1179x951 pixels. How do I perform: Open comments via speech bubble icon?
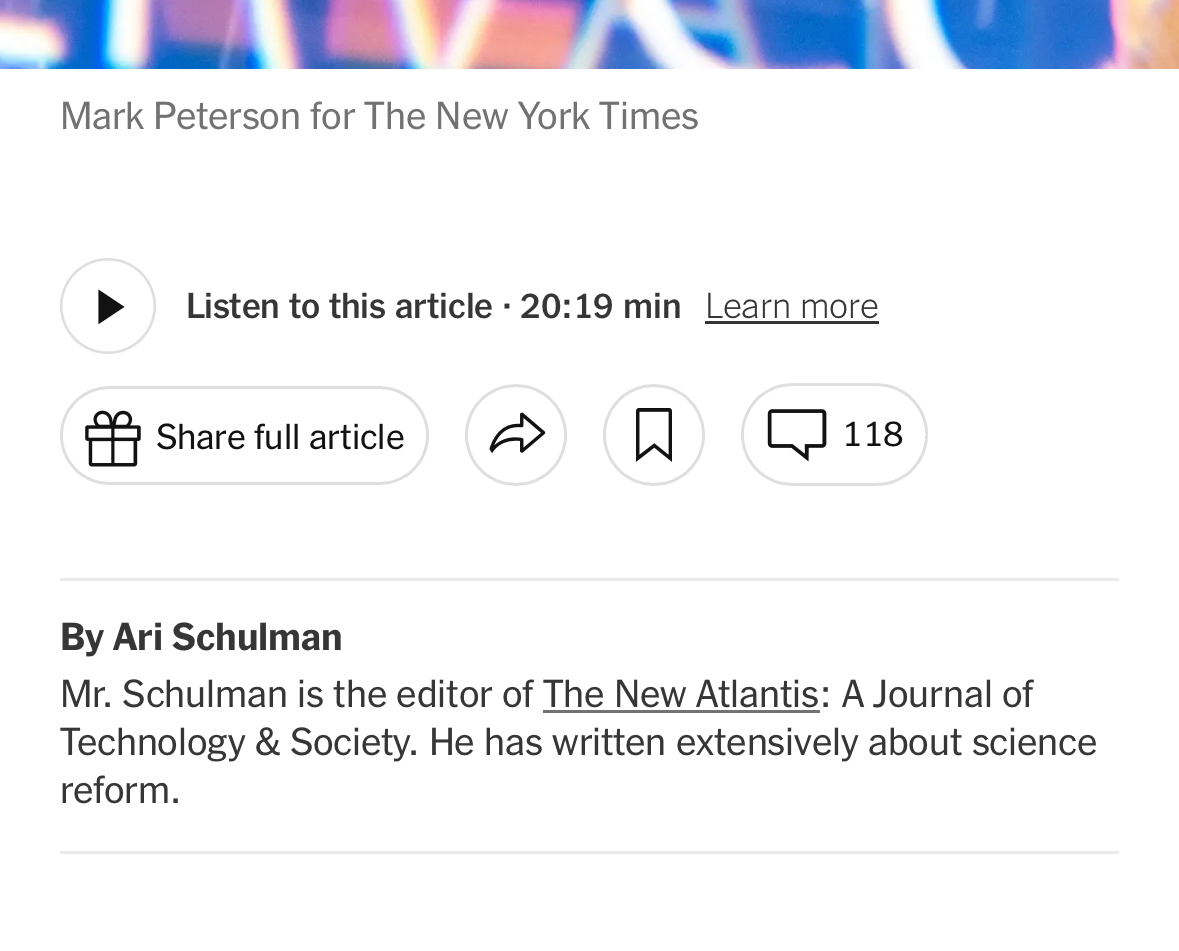click(797, 434)
